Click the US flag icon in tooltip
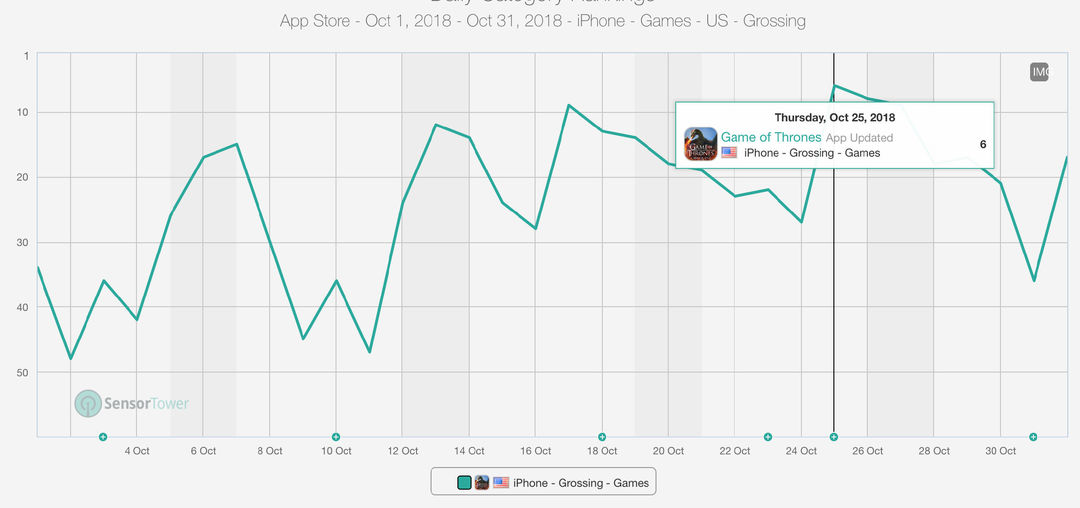 (729, 153)
